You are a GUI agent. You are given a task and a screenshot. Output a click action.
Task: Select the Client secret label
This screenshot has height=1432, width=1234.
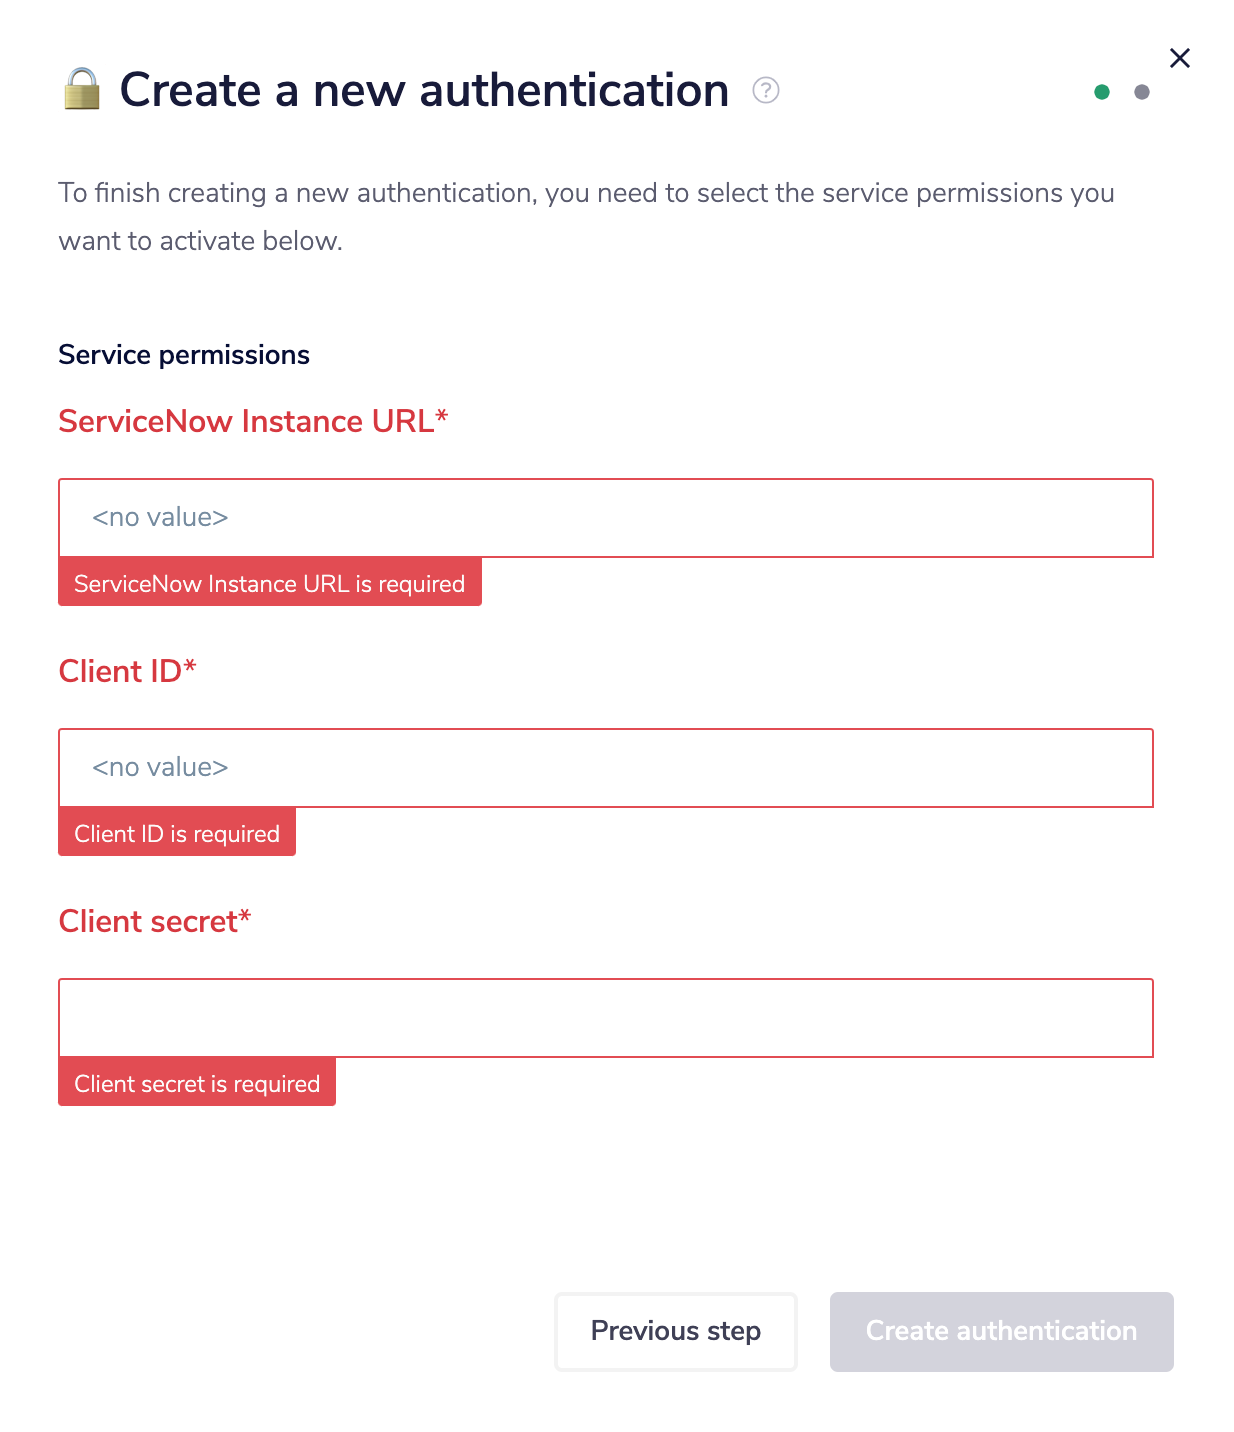[x=156, y=920]
